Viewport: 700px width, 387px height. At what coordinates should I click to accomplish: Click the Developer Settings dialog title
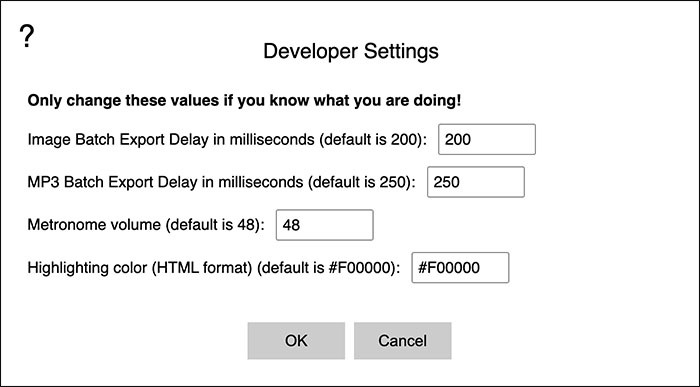click(351, 51)
